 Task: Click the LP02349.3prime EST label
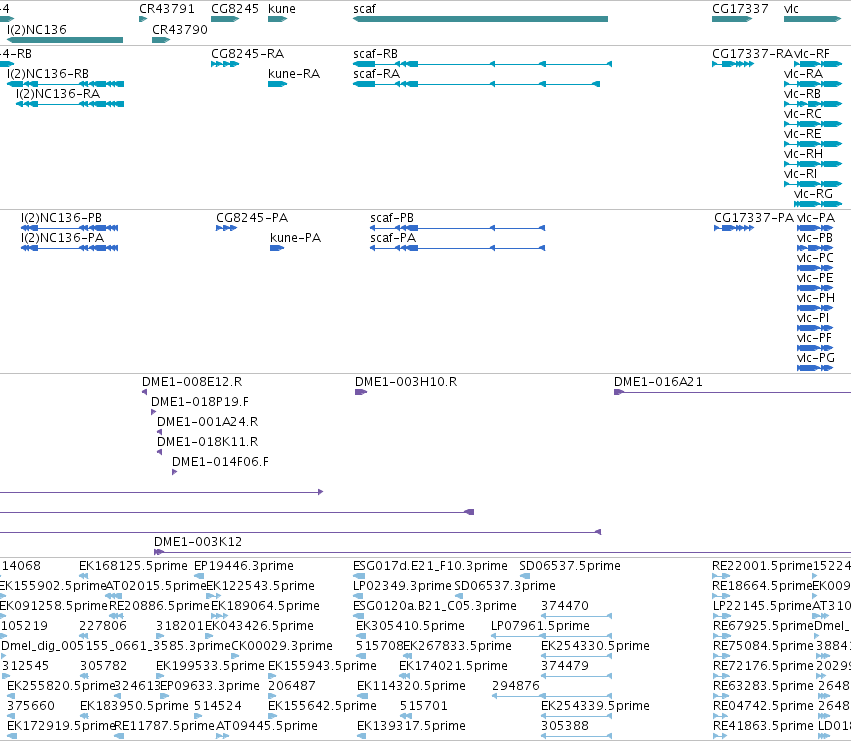coord(402,586)
